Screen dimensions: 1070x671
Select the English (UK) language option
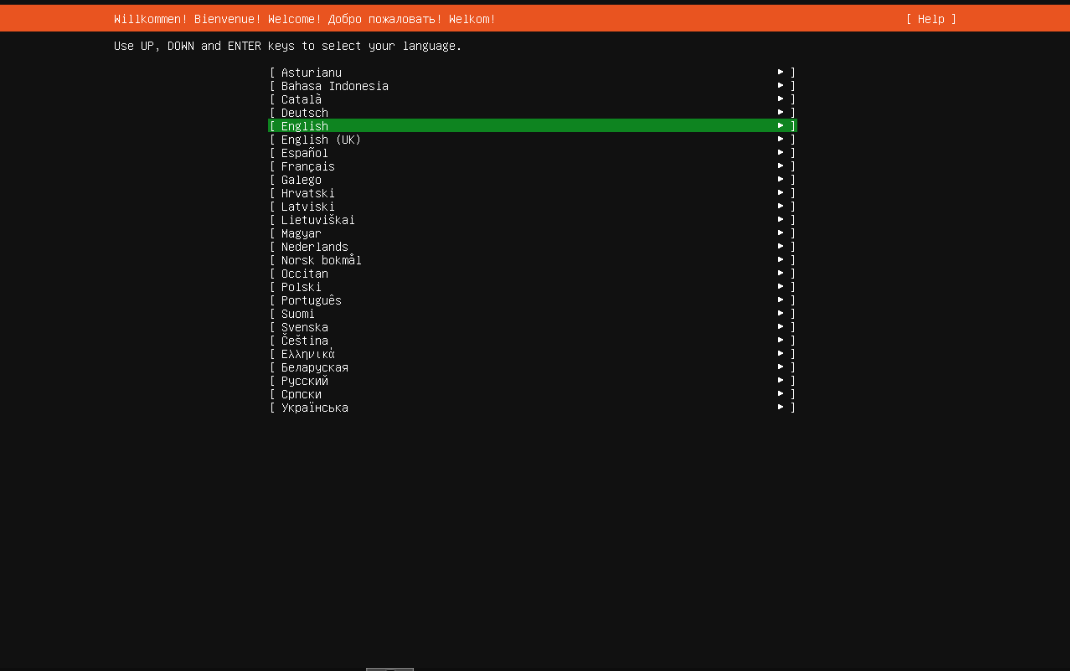point(314,139)
